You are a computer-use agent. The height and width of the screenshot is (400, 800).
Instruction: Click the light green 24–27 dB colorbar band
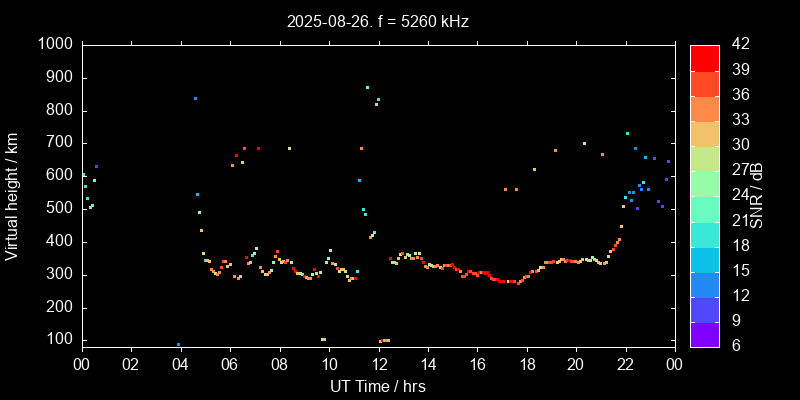point(705,183)
